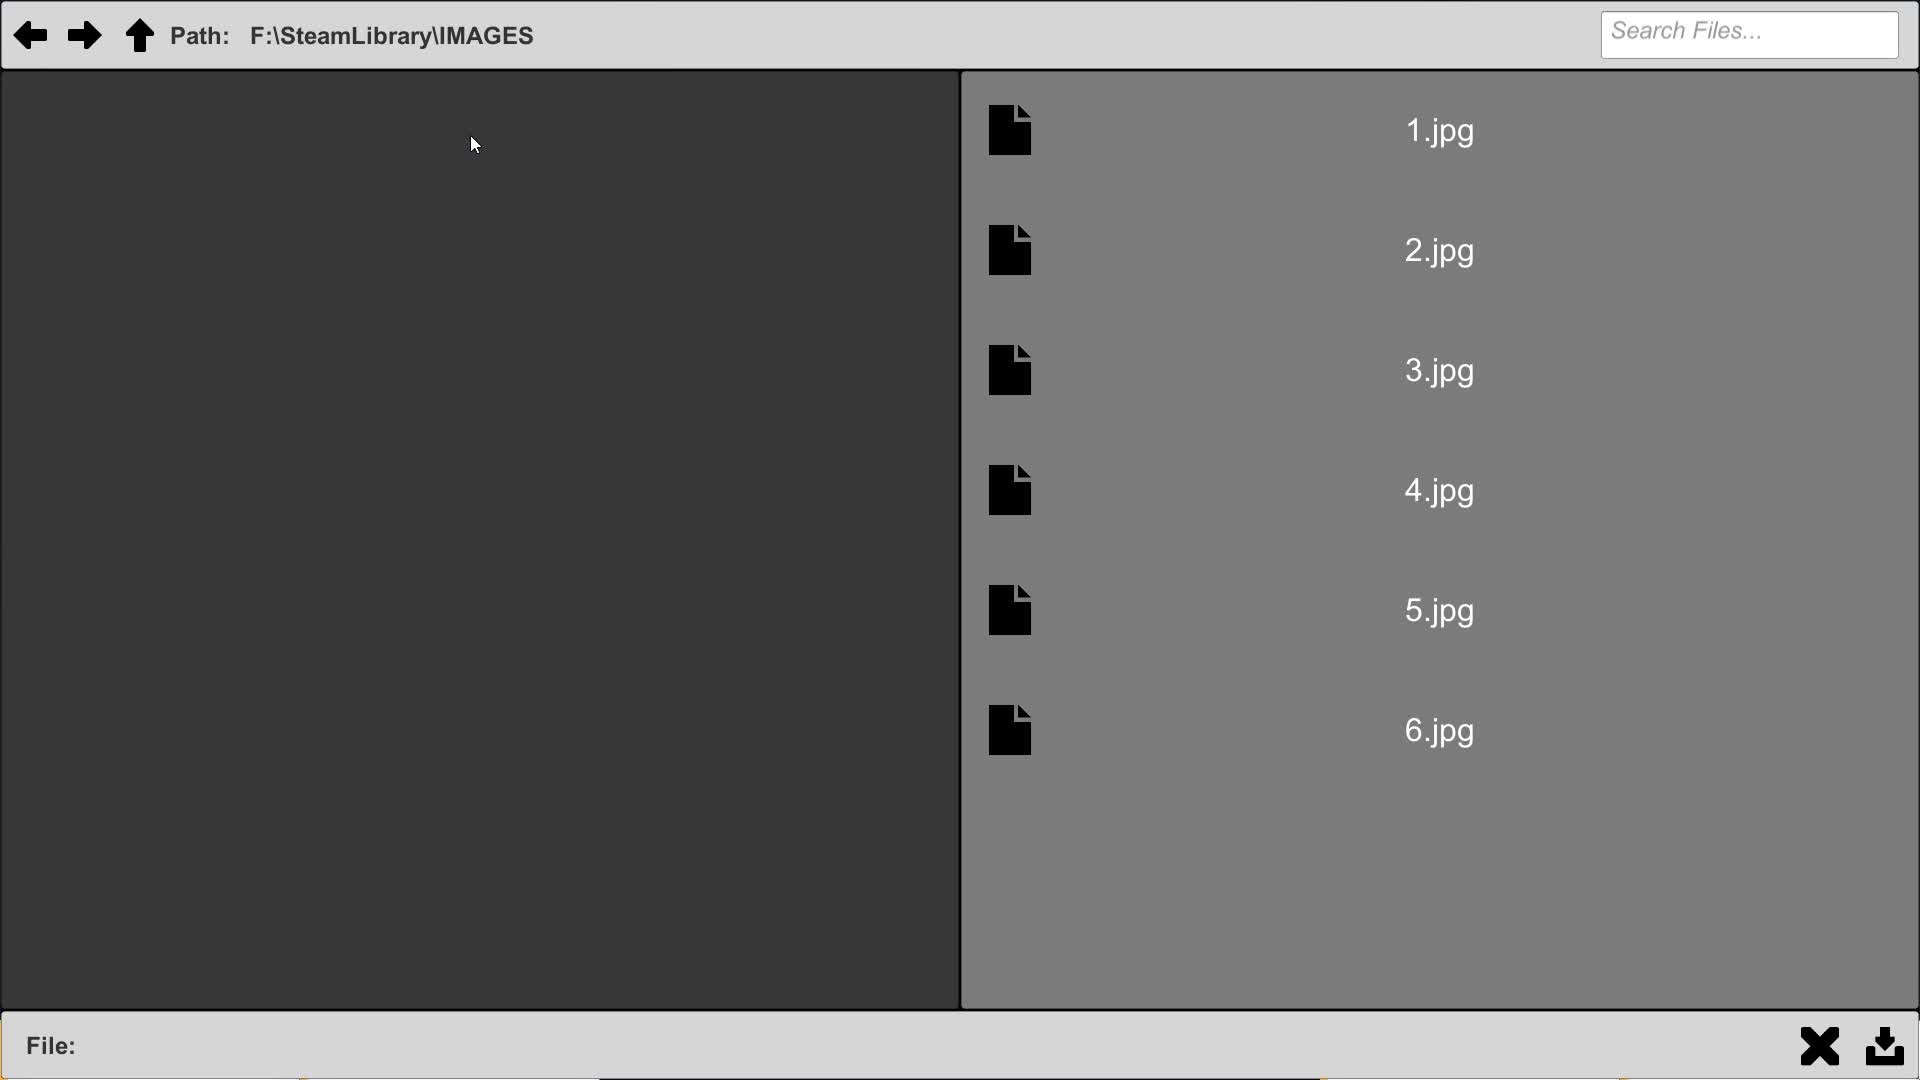Click the F:\SteamLibrary\IMAGES path text

pos(392,36)
